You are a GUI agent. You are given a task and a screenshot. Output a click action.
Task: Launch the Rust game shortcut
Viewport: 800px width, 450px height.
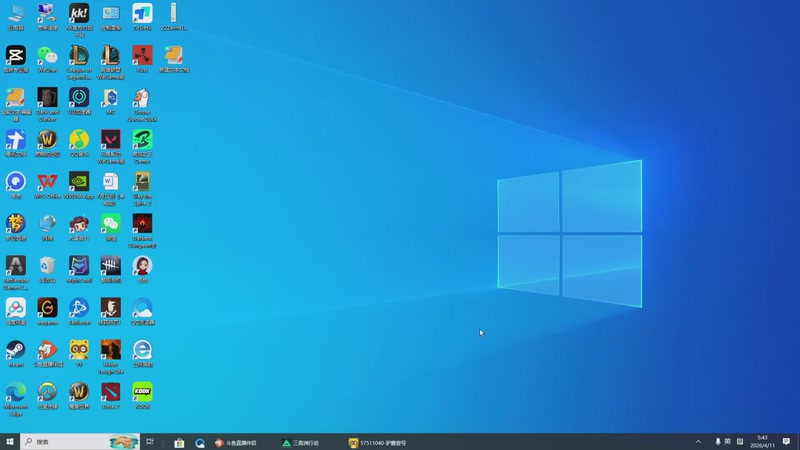(142, 59)
